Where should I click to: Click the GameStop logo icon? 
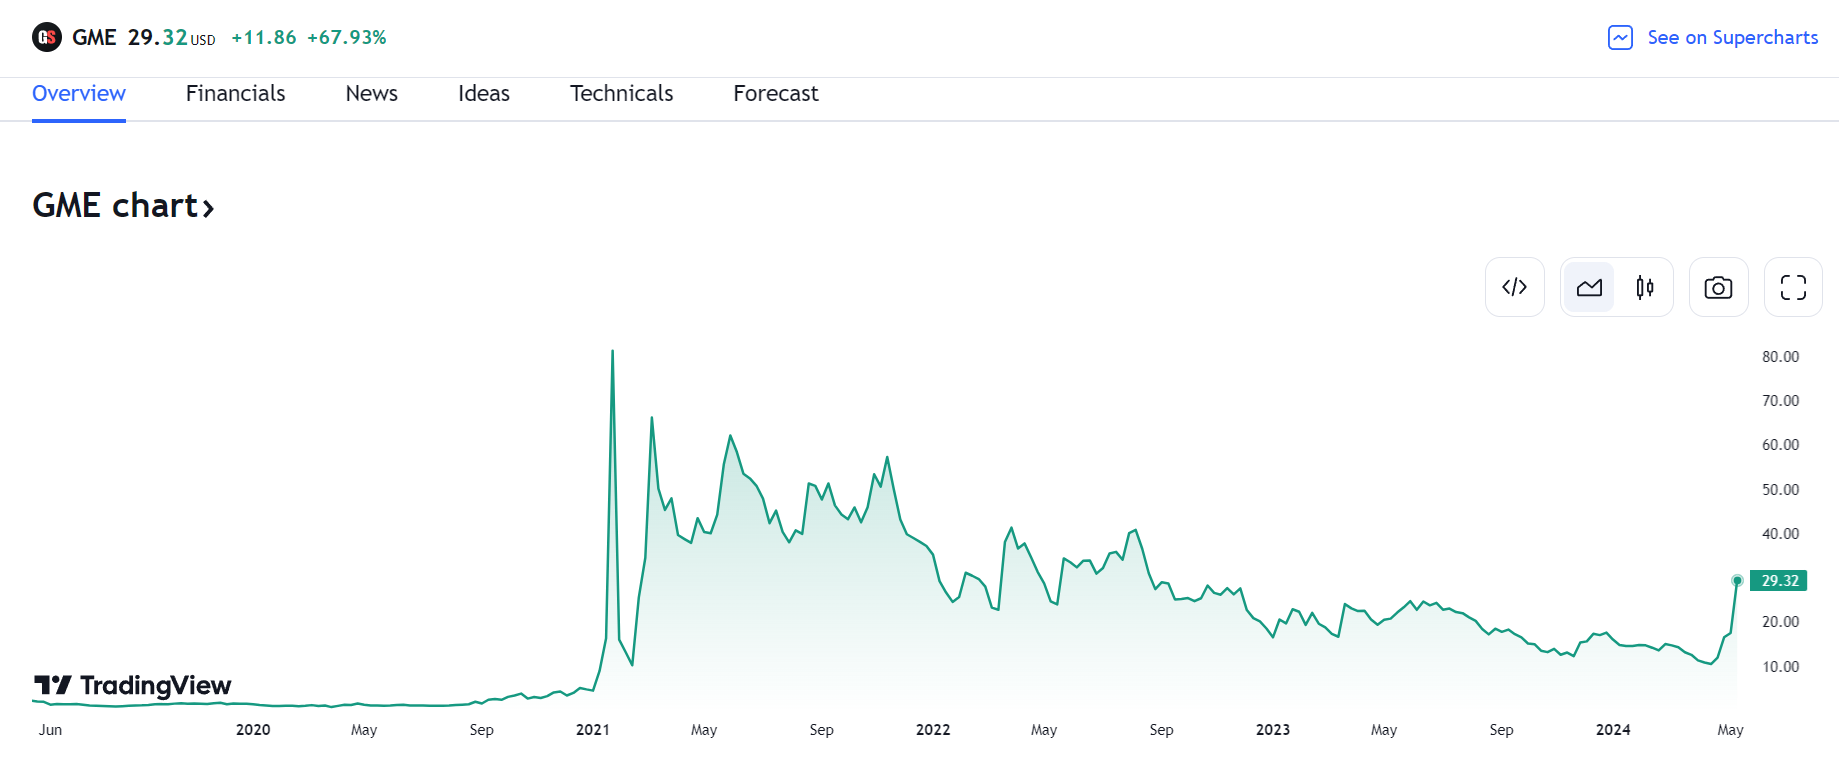pos(47,38)
